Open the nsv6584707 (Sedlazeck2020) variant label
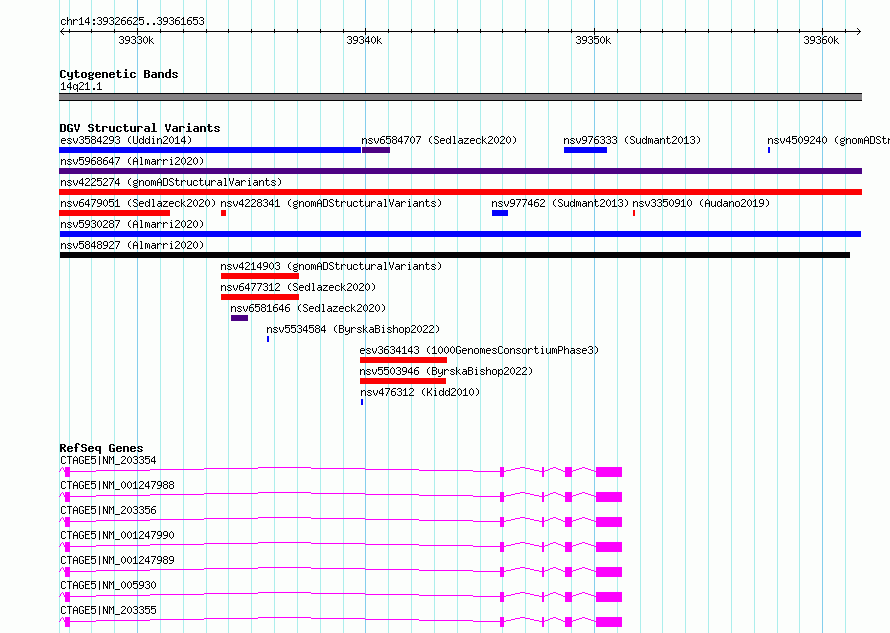This screenshot has width=890, height=633. [439, 140]
